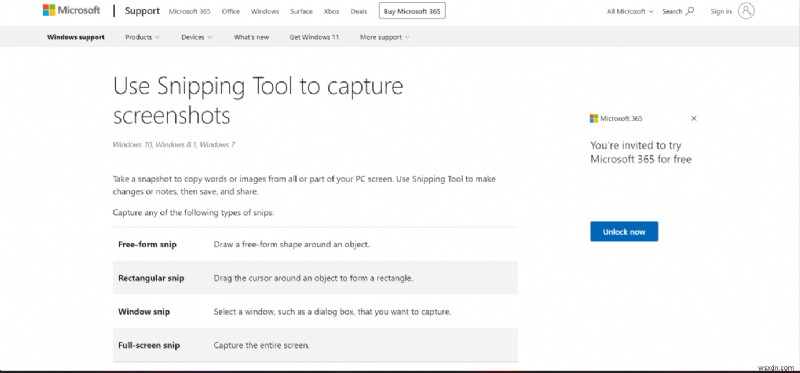The height and width of the screenshot is (373, 800).
Task: Click the Buy Microsoft 365 button
Action: coord(412,11)
